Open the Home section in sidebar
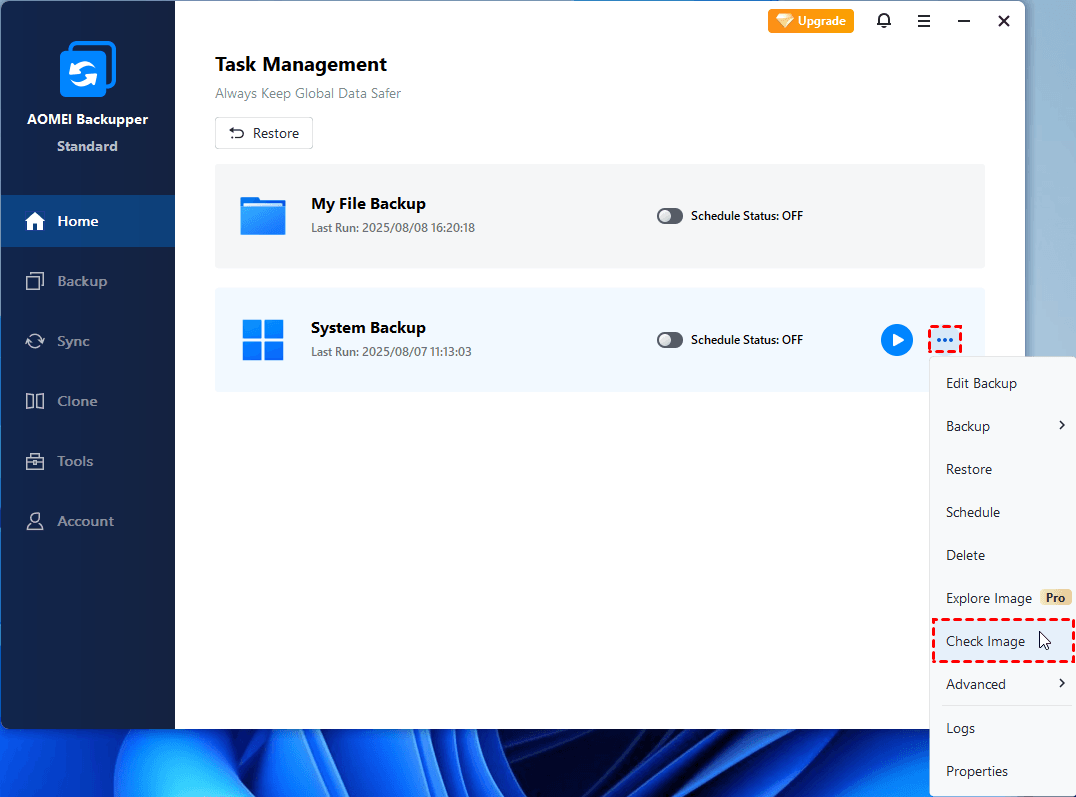The width and height of the screenshot is (1076, 797). [x=88, y=221]
